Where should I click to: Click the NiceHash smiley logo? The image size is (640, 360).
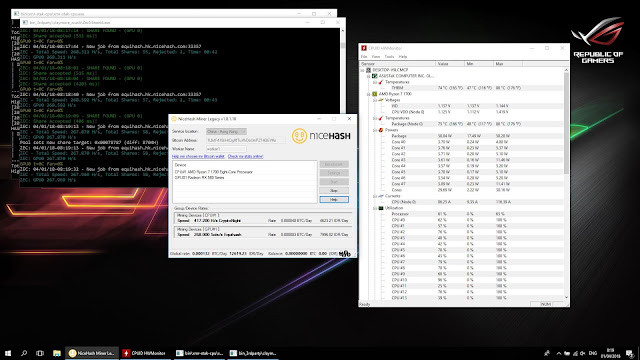[299, 136]
